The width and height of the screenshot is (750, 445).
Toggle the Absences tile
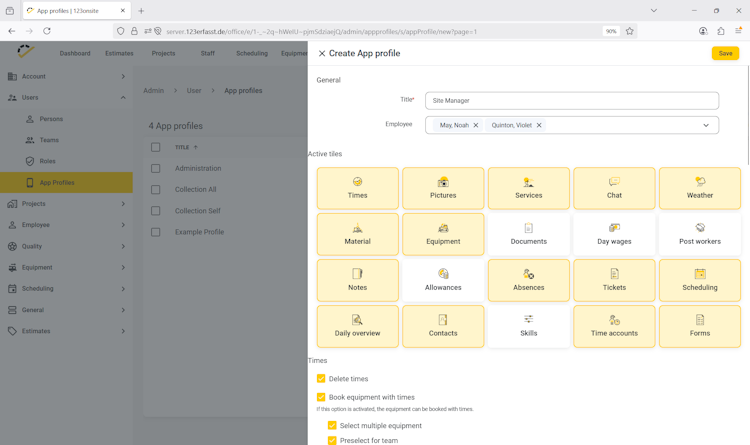pos(529,280)
